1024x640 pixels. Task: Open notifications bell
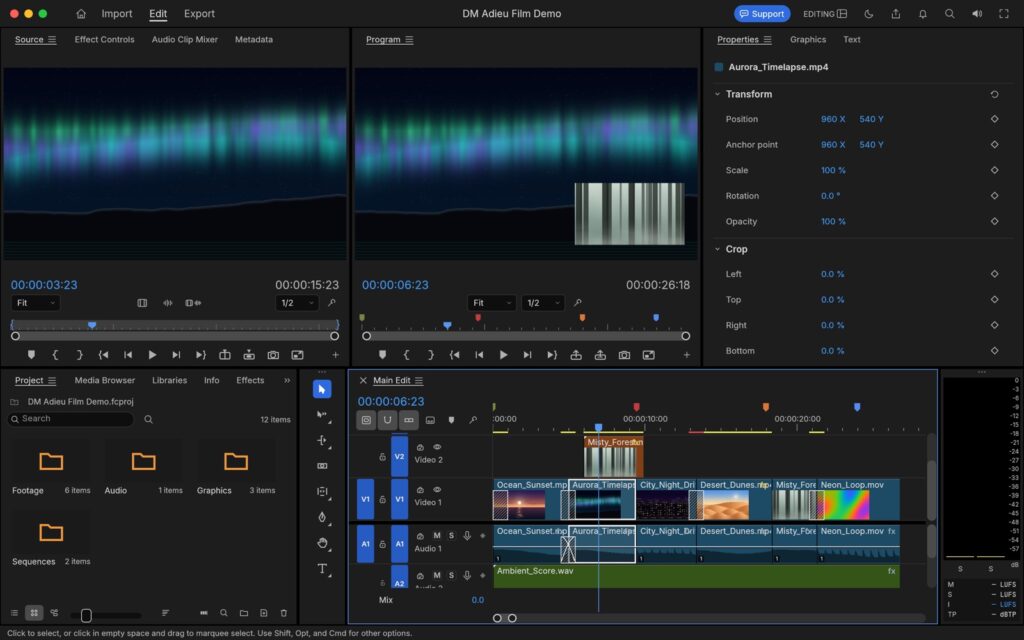[923, 14]
